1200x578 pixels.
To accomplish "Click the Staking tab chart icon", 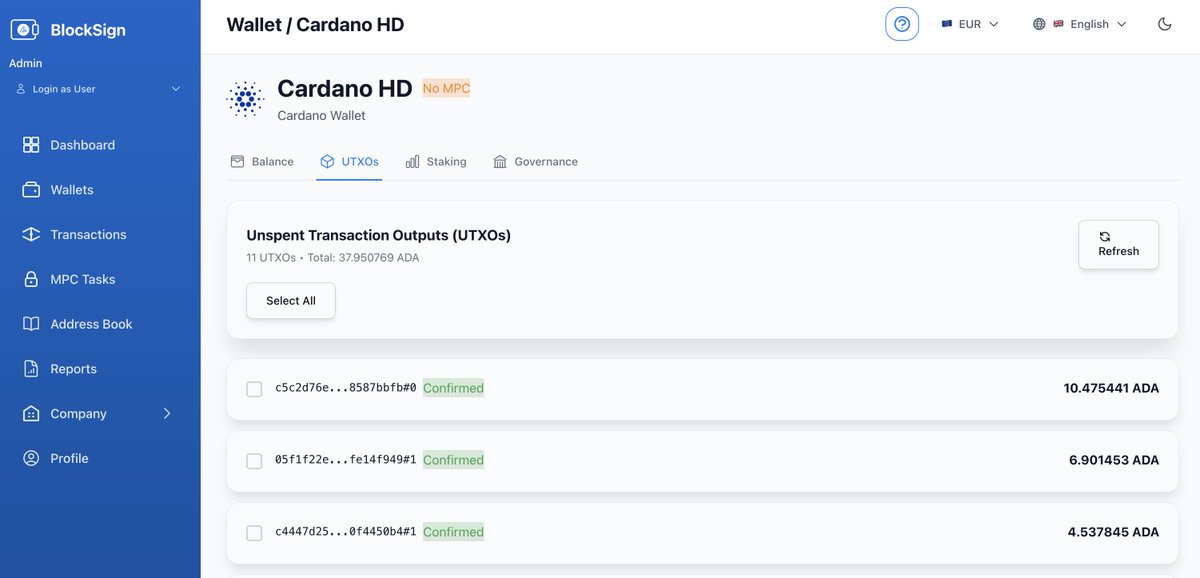I will pyautogui.click(x=412, y=161).
